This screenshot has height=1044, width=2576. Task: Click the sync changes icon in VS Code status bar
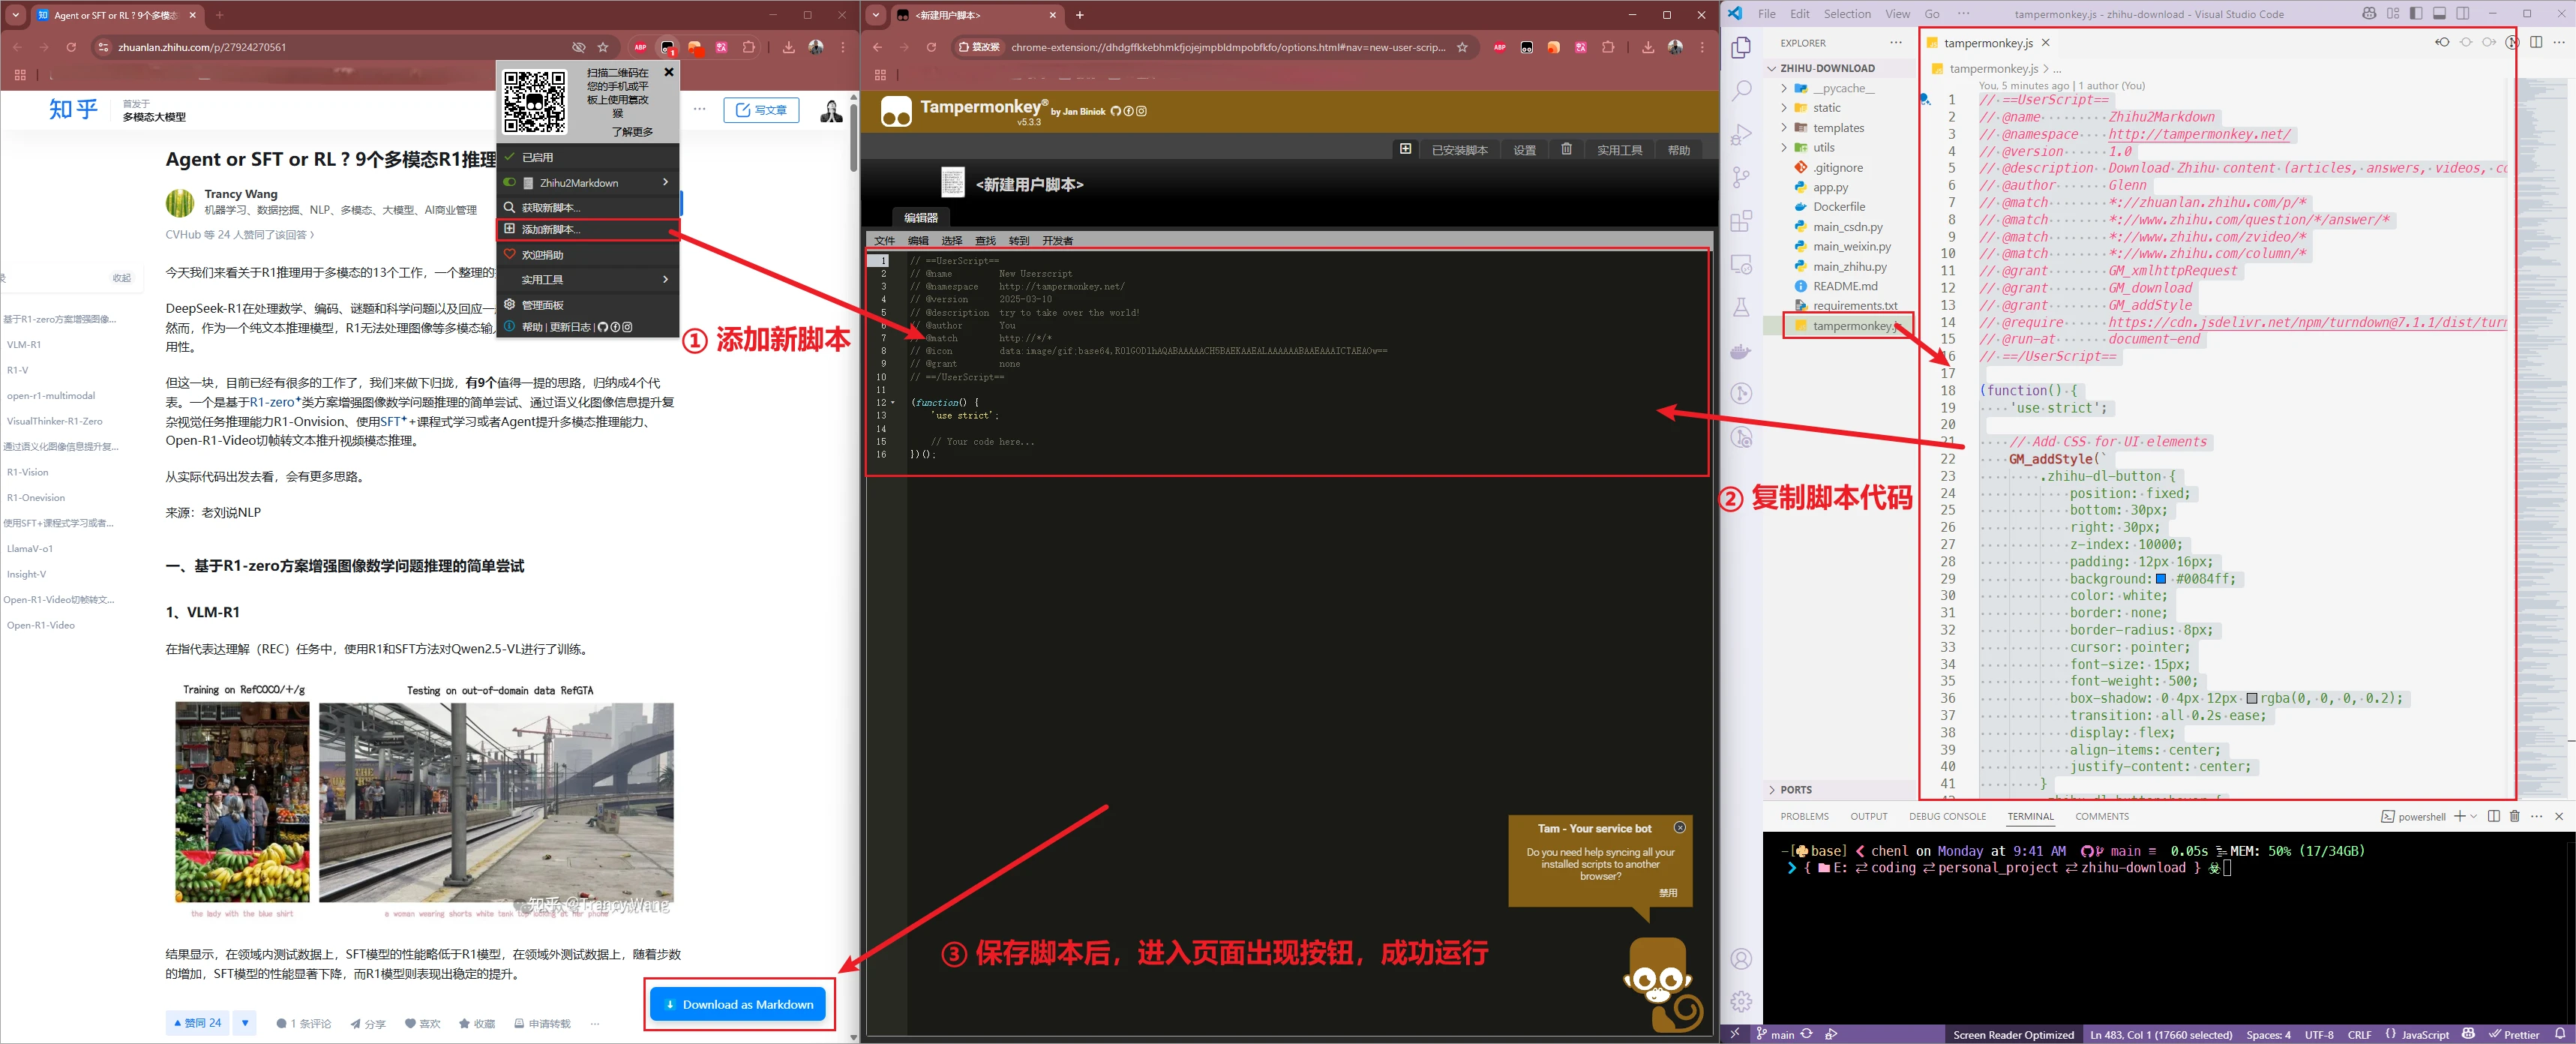pyautogui.click(x=1806, y=1034)
